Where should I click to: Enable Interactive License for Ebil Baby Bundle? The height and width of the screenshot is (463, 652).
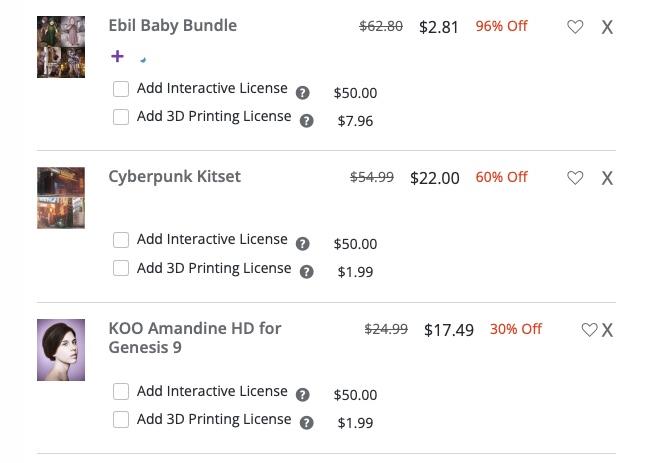click(x=121, y=89)
